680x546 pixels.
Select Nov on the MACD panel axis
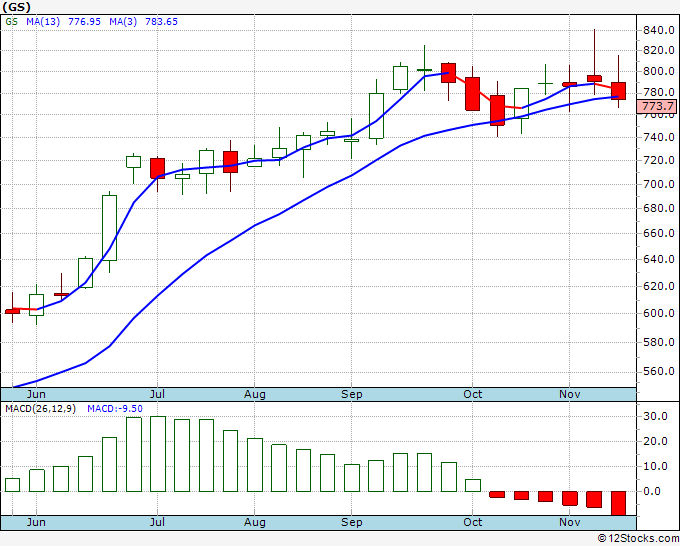(x=569, y=522)
